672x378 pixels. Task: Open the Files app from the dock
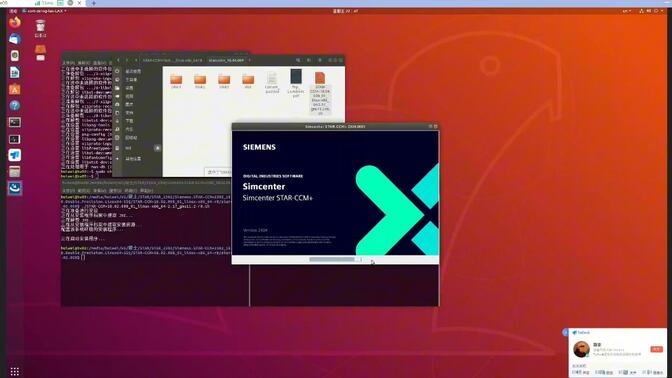point(15,172)
